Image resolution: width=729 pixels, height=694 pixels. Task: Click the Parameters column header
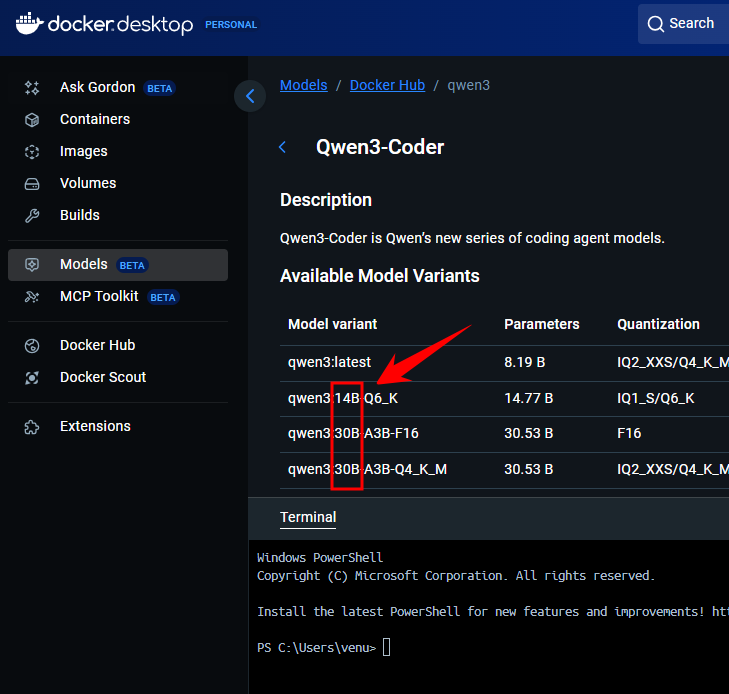(542, 324)
